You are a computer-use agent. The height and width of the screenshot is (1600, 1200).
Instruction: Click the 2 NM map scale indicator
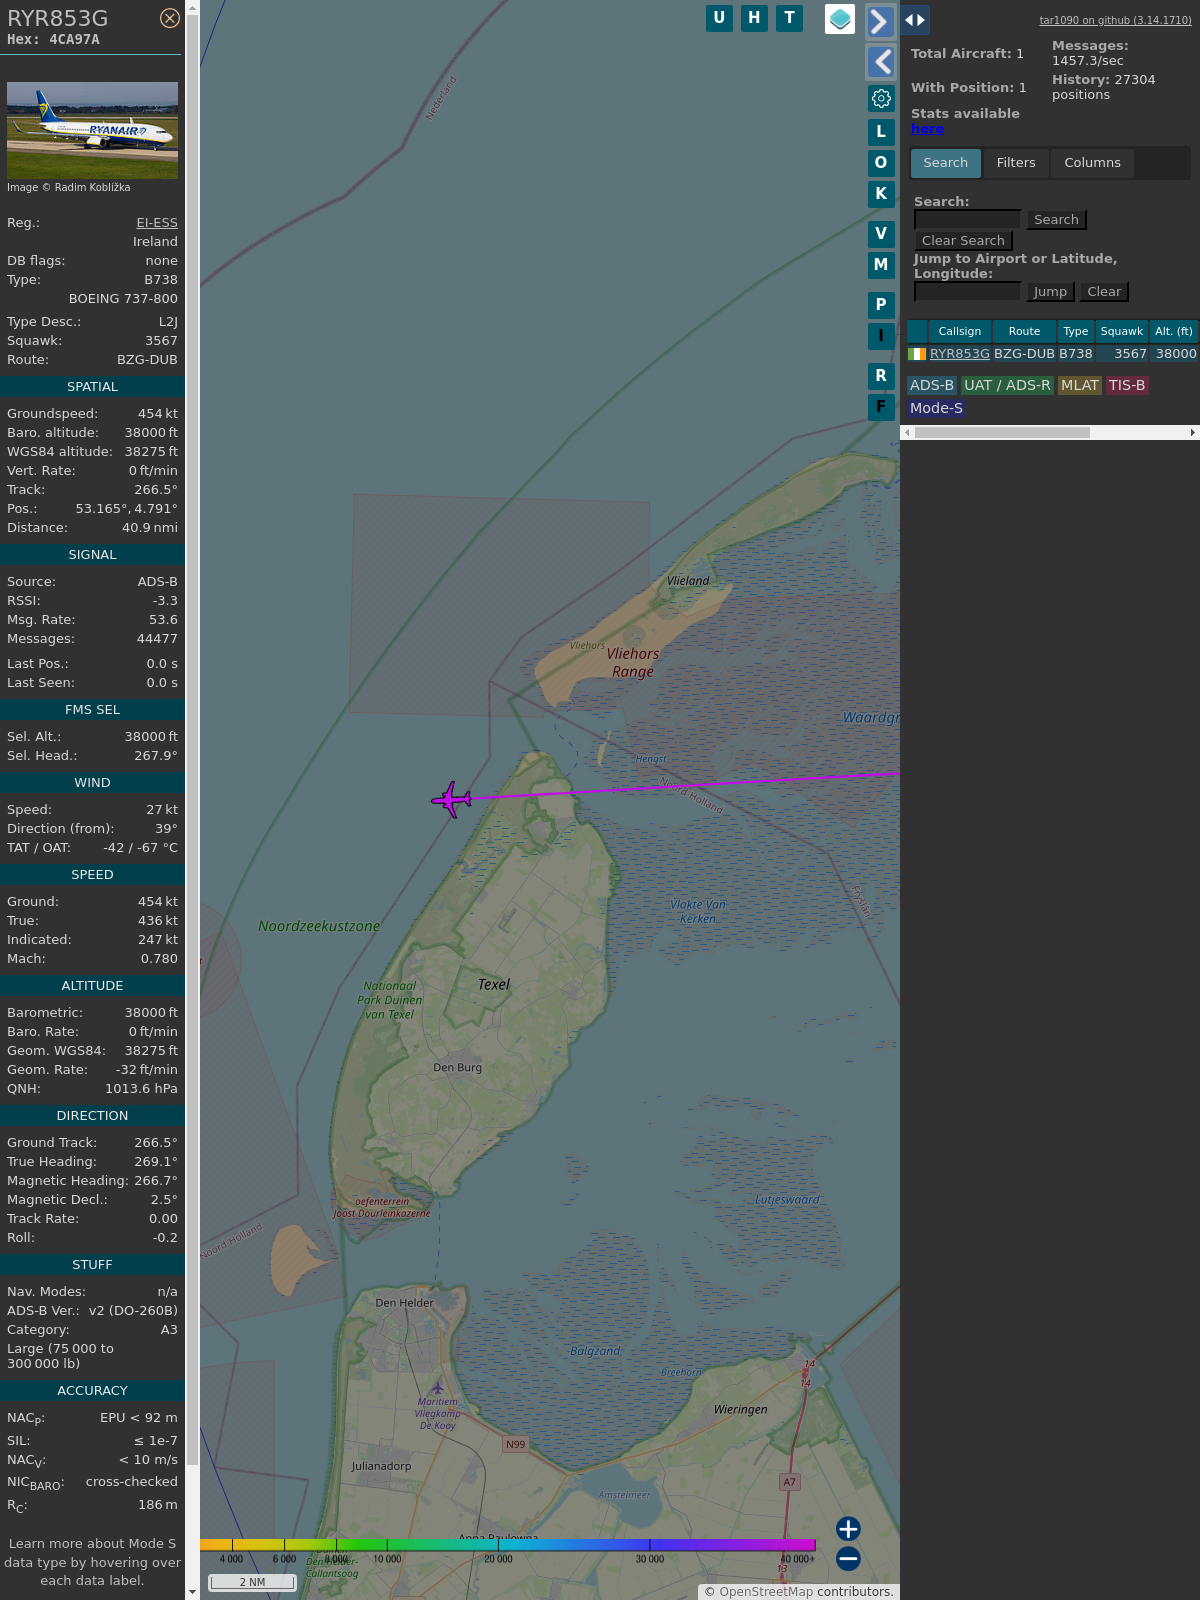[252, 1582]
